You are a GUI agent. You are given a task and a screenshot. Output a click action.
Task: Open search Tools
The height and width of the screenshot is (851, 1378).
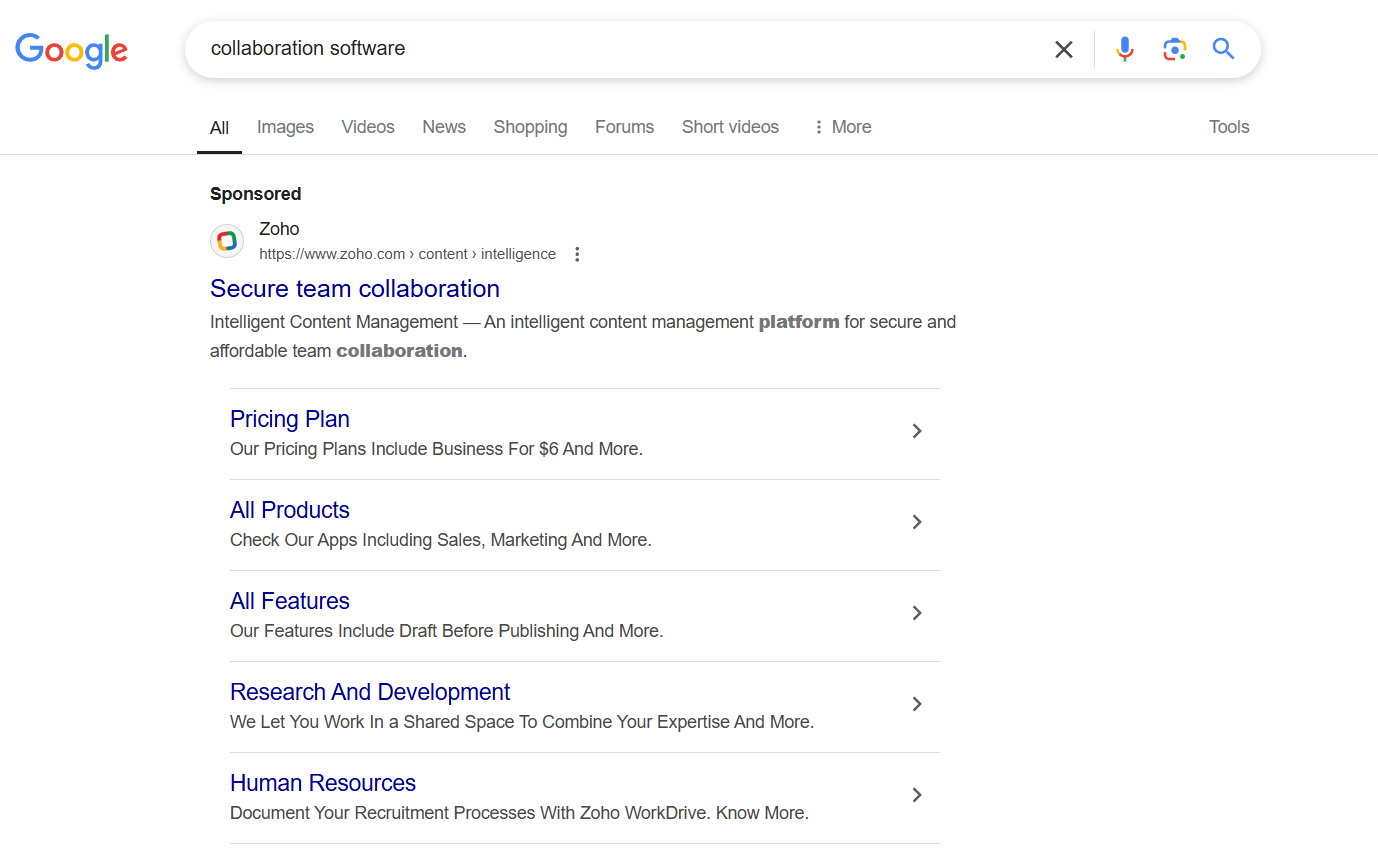(x=1229, y=127)
